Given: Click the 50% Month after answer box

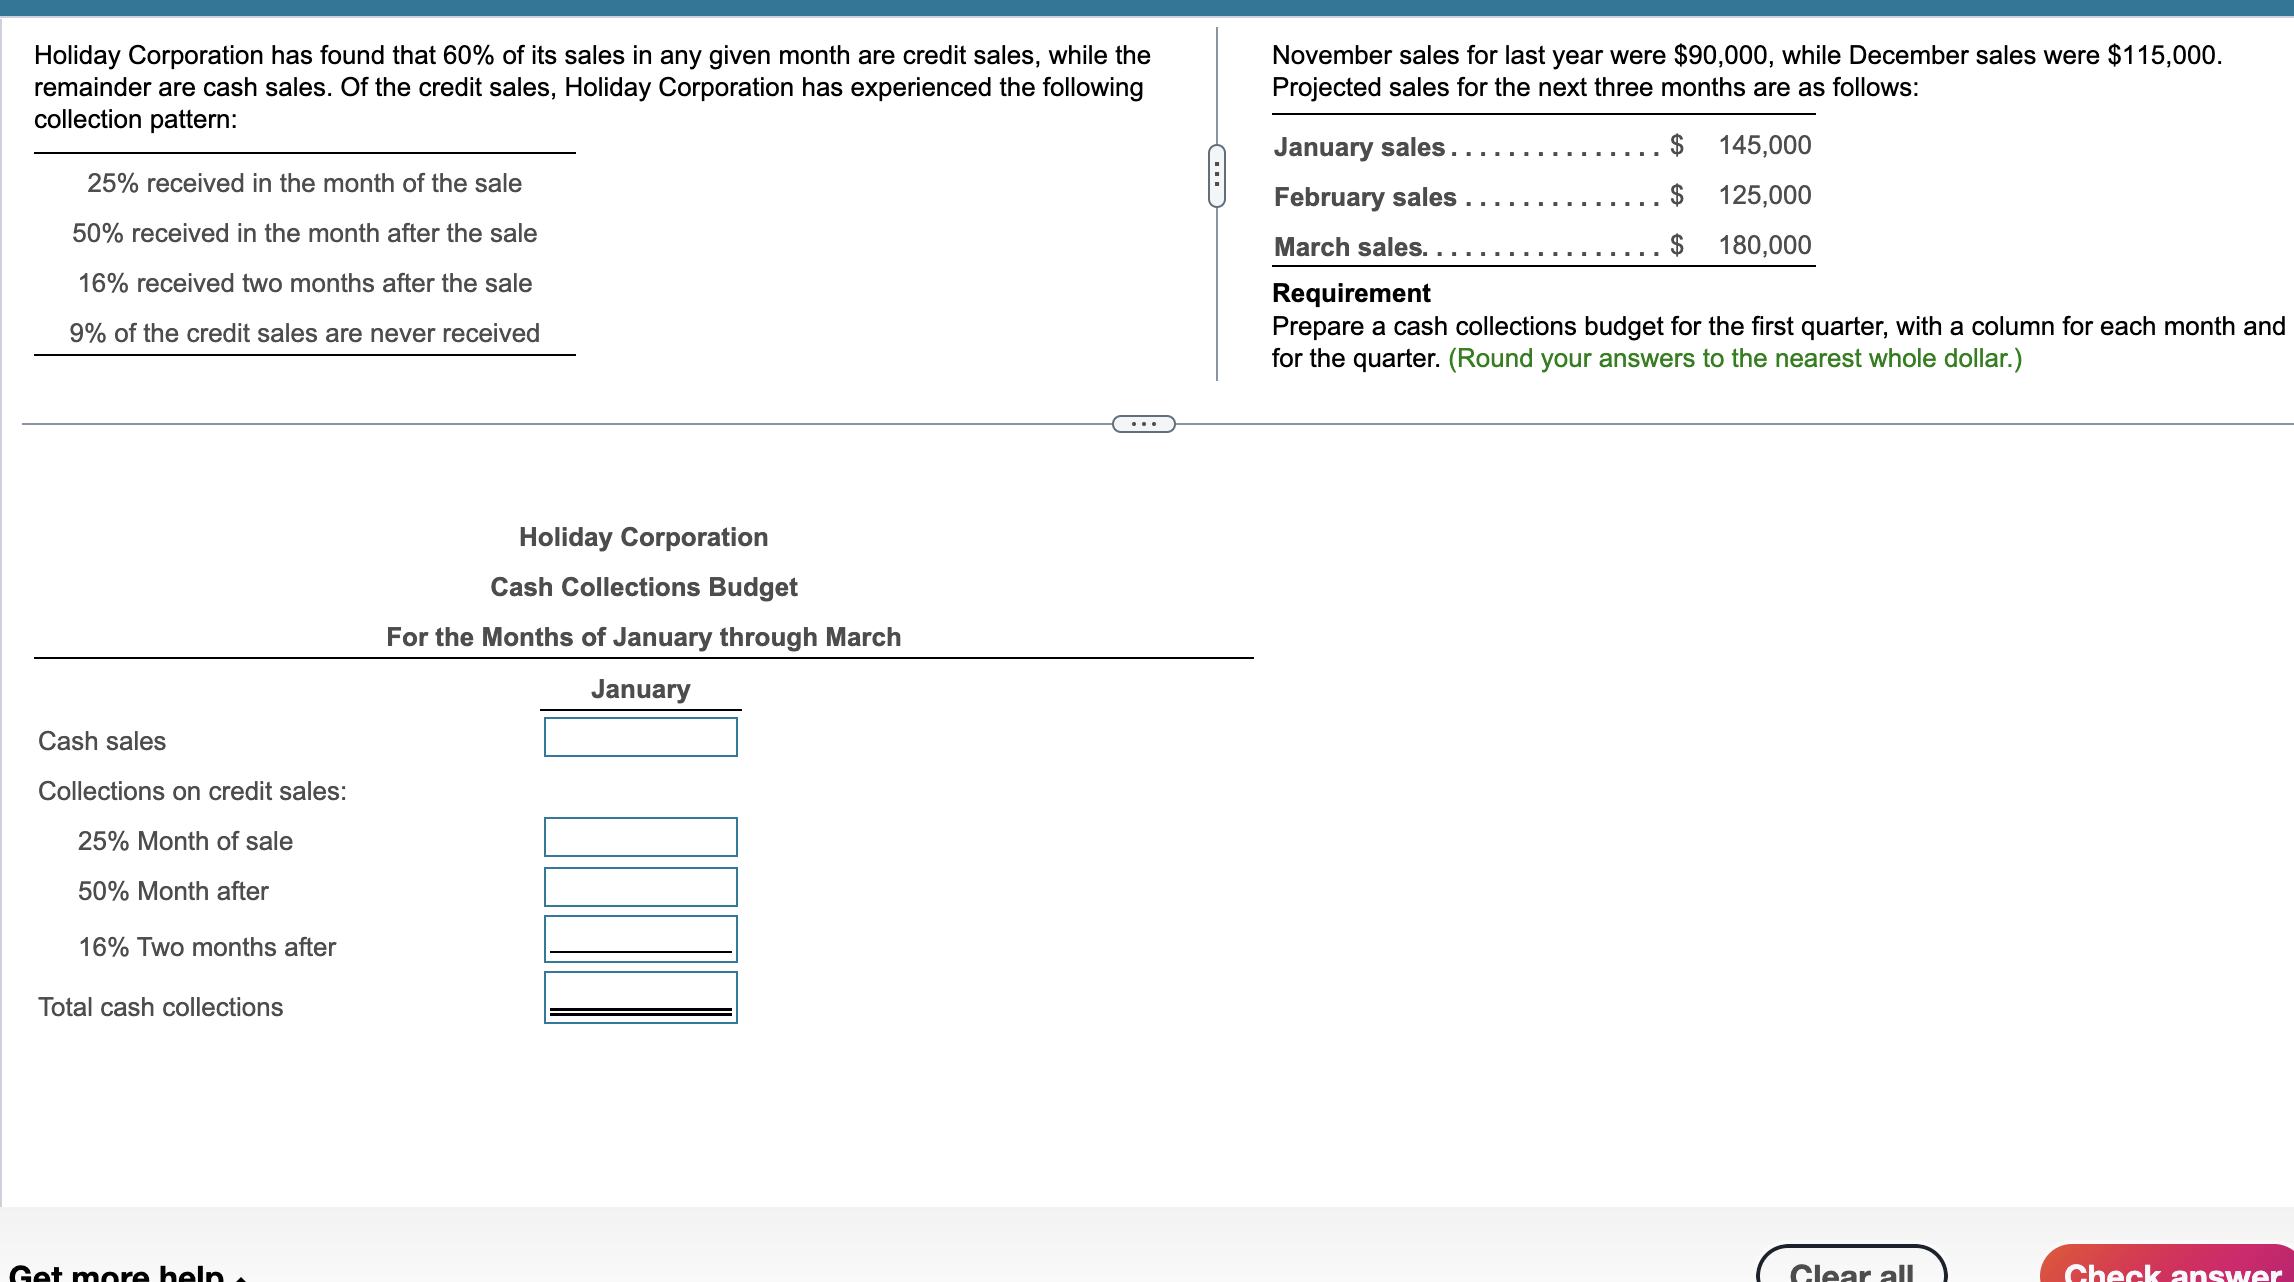Looking at the screenshot, I should [639, 887].
